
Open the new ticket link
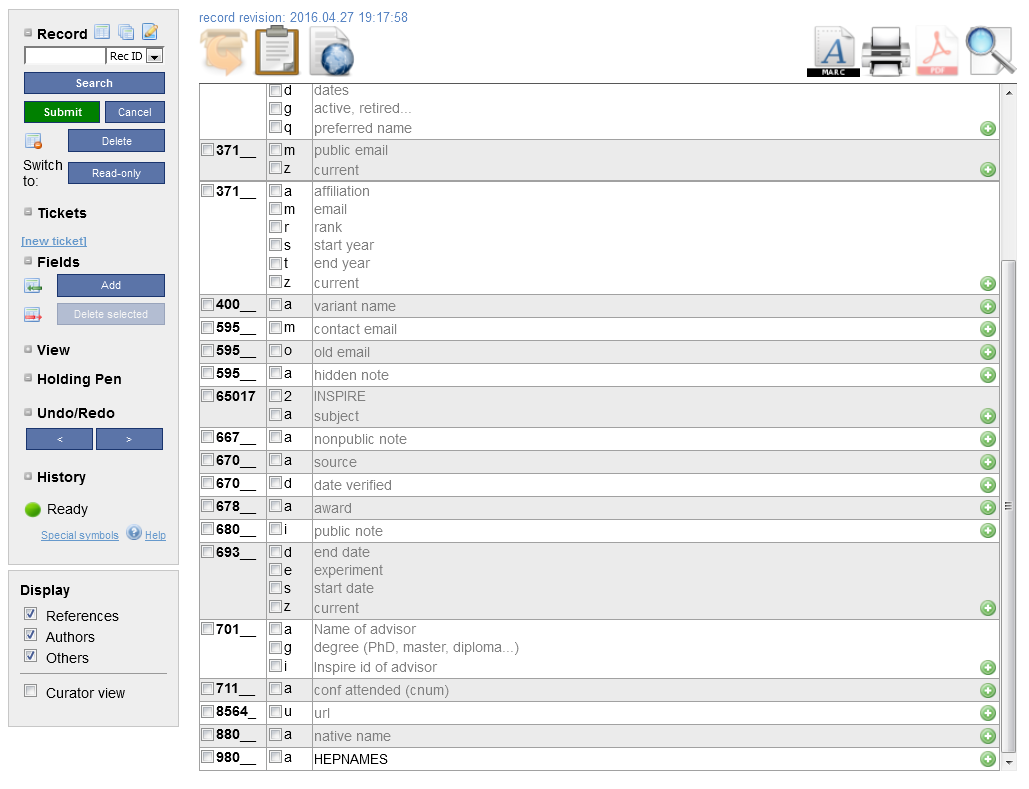(x=54, y=242)
